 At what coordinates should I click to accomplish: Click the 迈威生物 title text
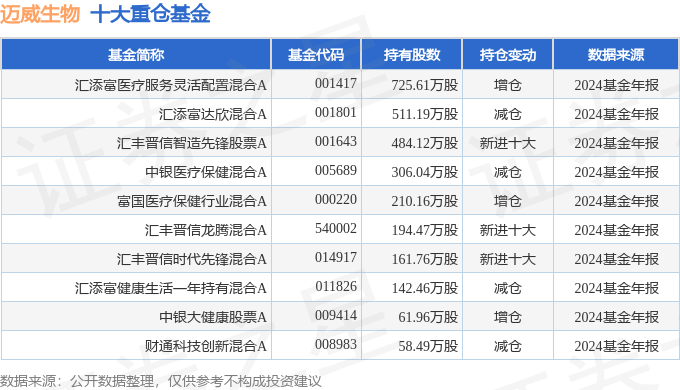click(x=40, y=13)
